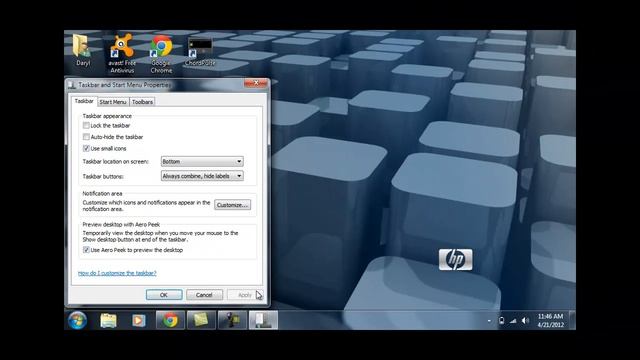Open Windows Explorer from the taskbar
Image resolution: width=640 pixels, height=360 pixels.
click(x=108, y=320)
